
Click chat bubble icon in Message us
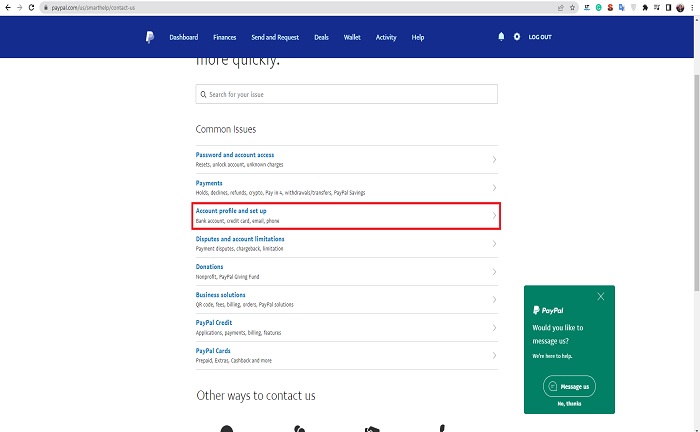[553, 386]
